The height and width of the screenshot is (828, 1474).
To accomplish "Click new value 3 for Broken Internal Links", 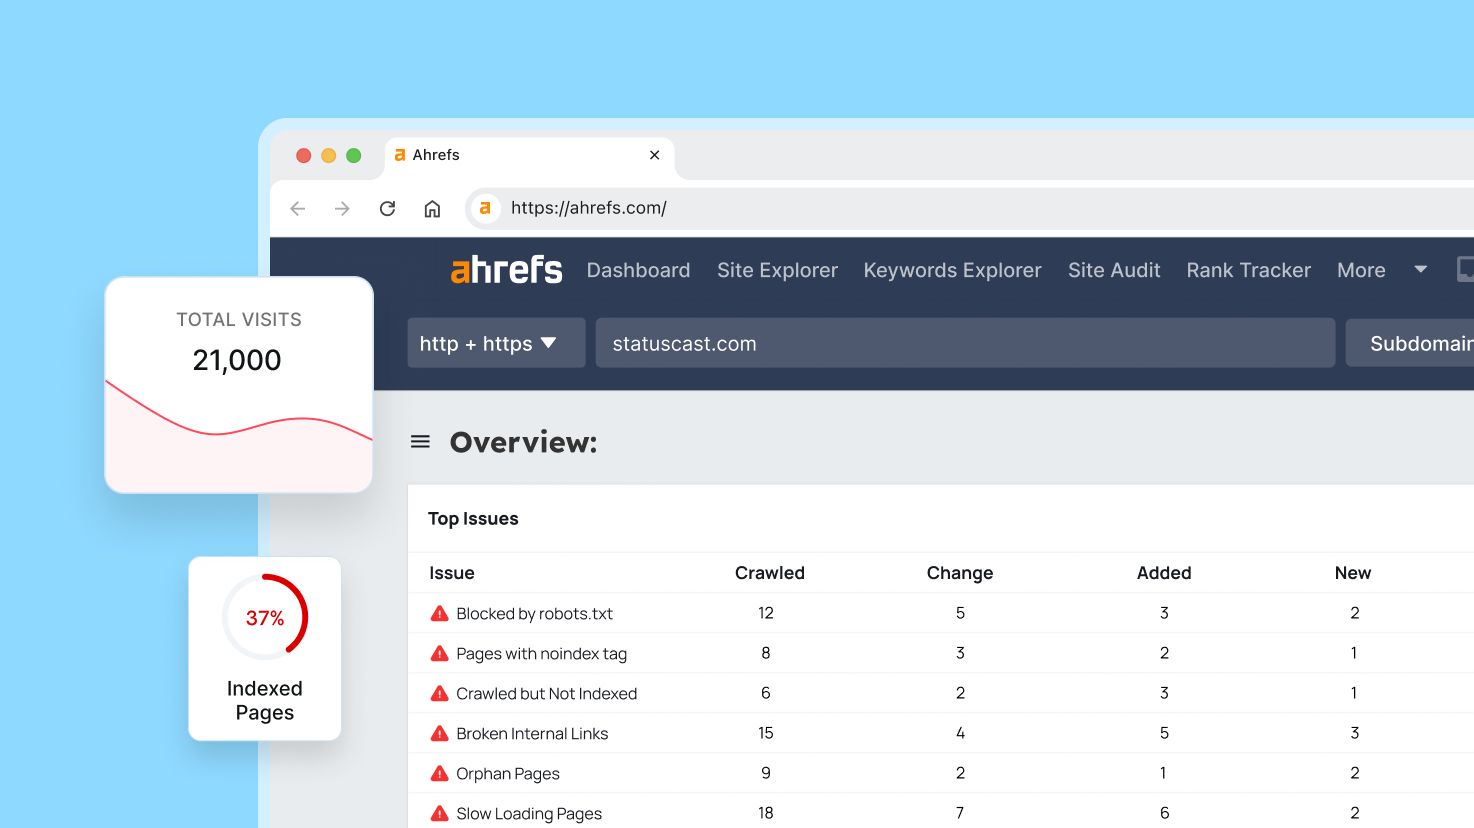I will point(1355,733).
